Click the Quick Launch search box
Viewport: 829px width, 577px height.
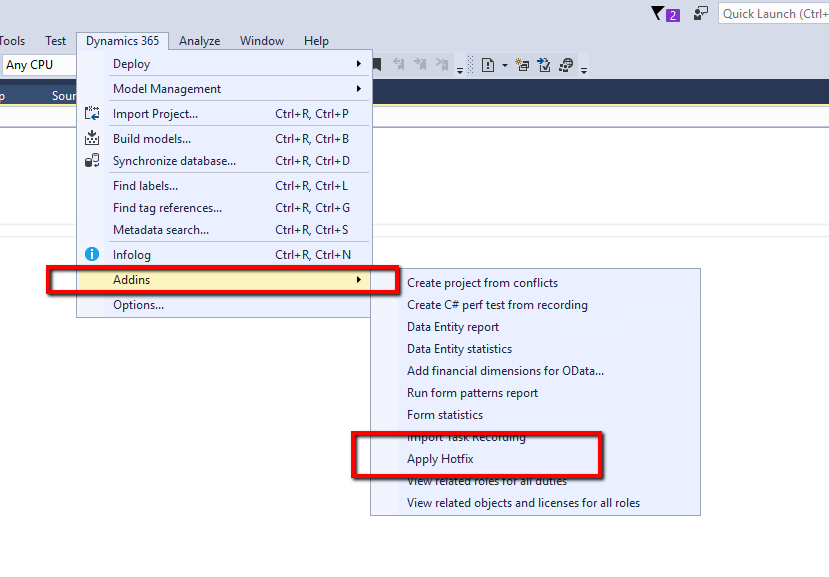pyautogui.click(x=774, y=14)
